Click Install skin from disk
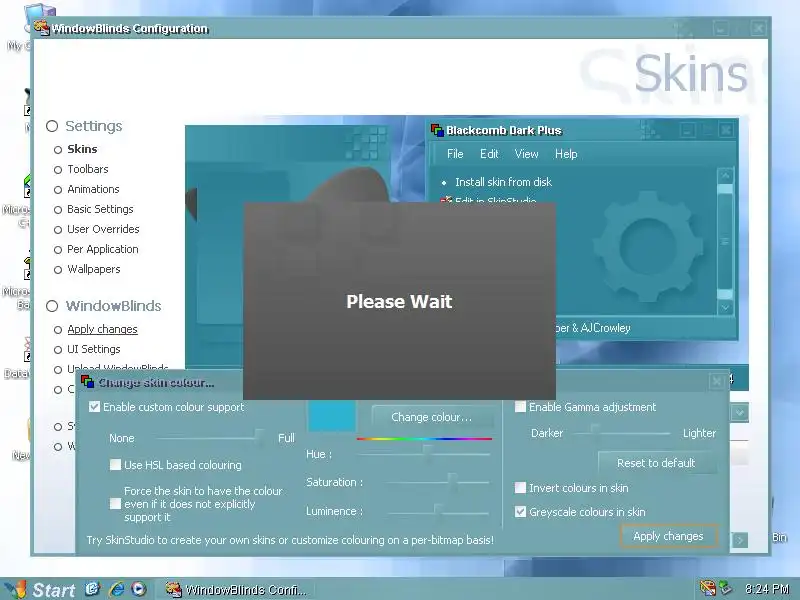 503,182
